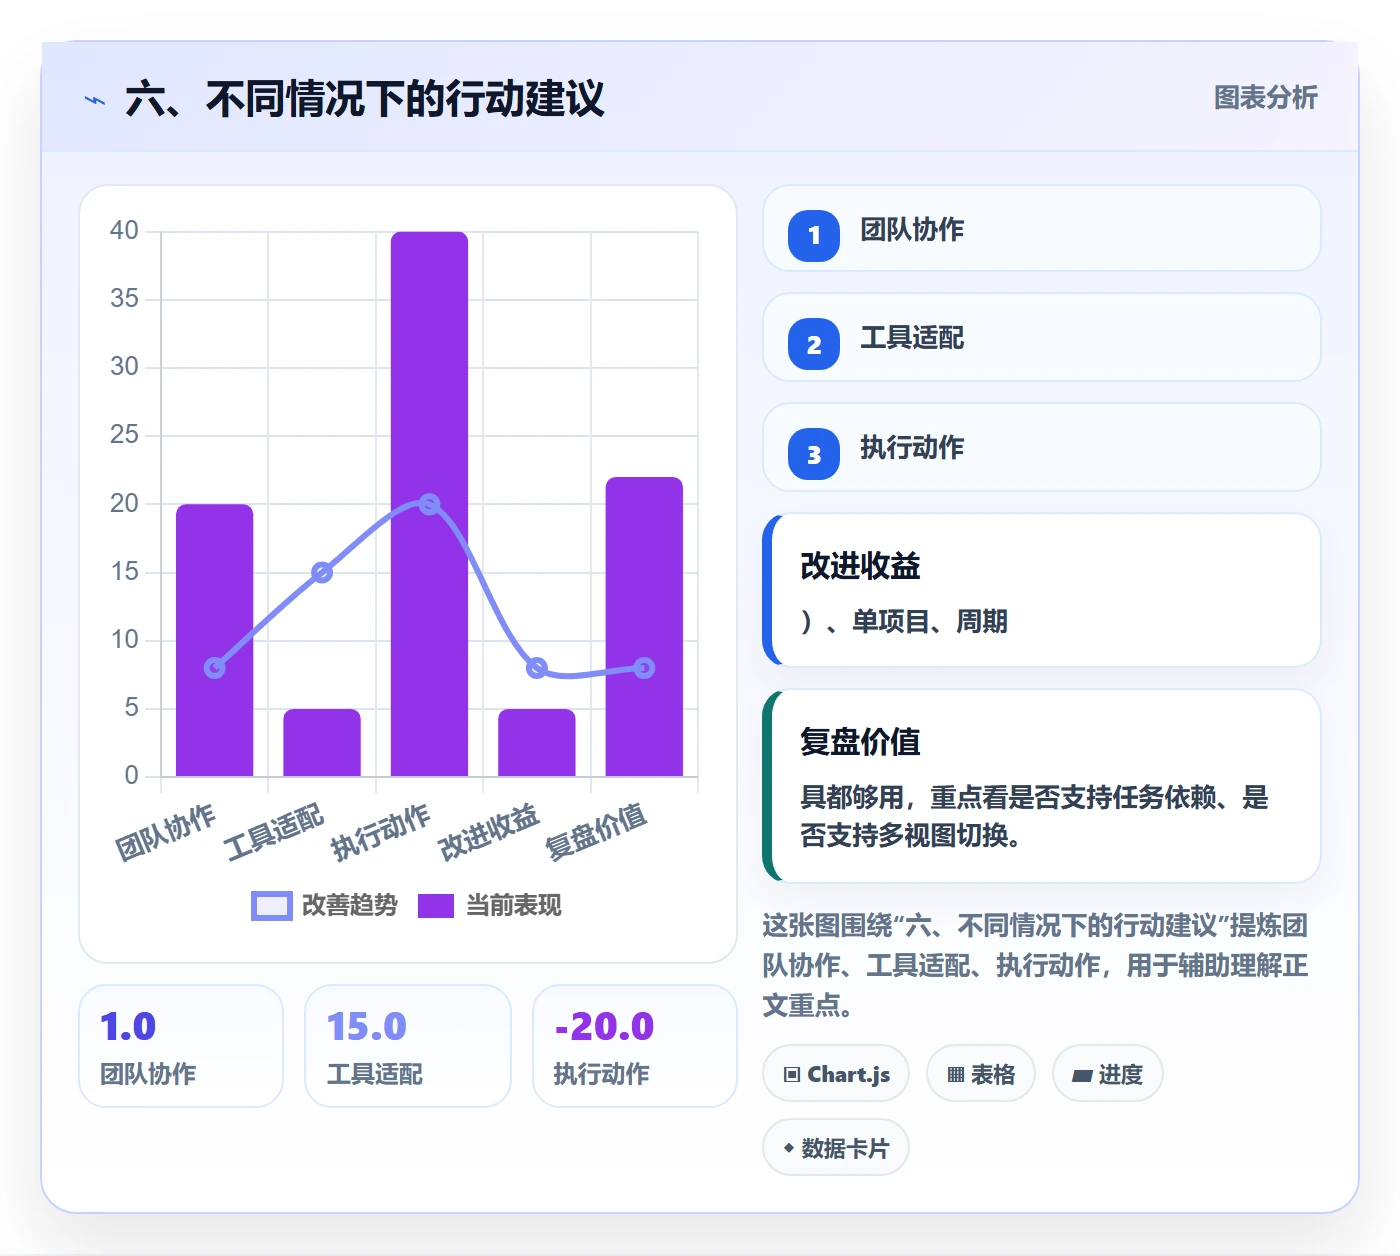Click the 15.0 工具适配 stat card
Image resolution: width=1400 pixels, height=1256 pixels.
408,1046
